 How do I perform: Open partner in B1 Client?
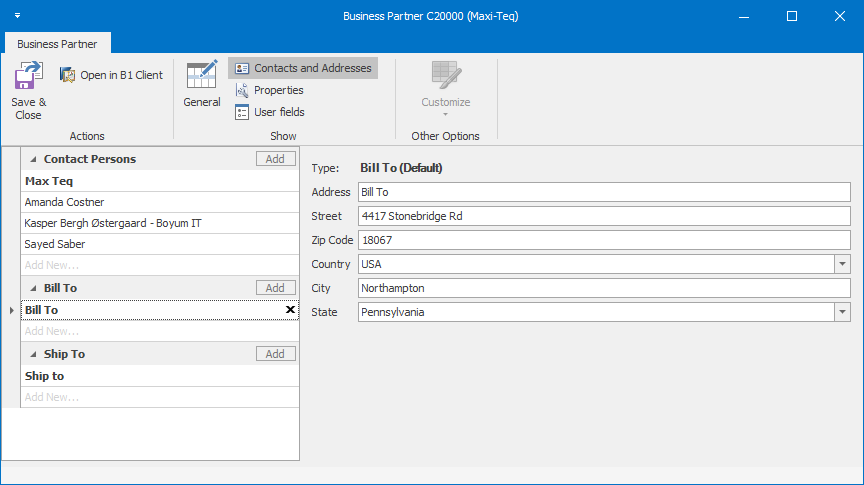(x=111, y=75)
